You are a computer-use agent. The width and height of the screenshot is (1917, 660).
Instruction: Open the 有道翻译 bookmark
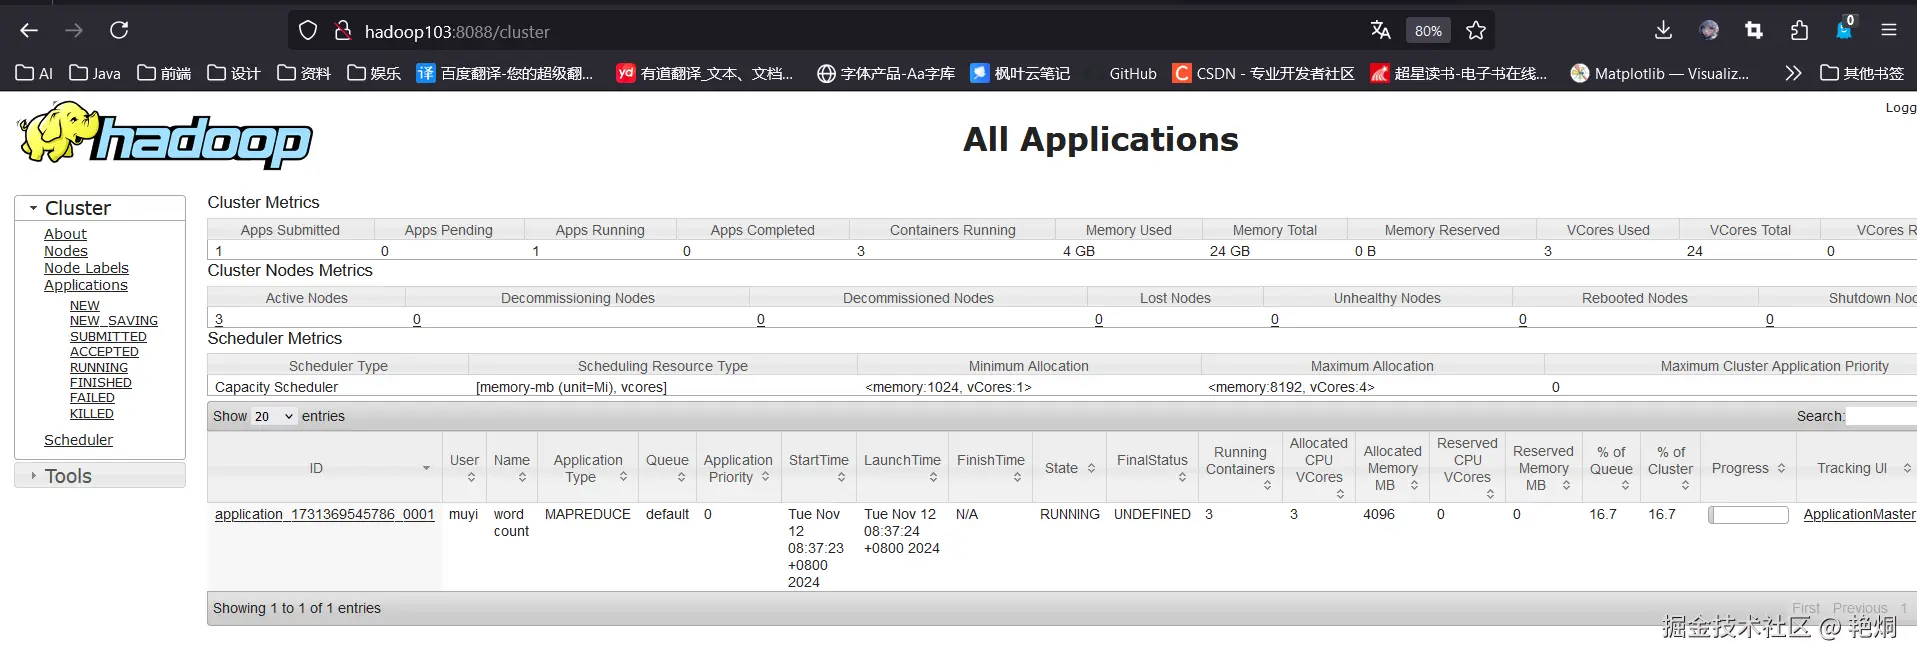(x=704, y=73)
